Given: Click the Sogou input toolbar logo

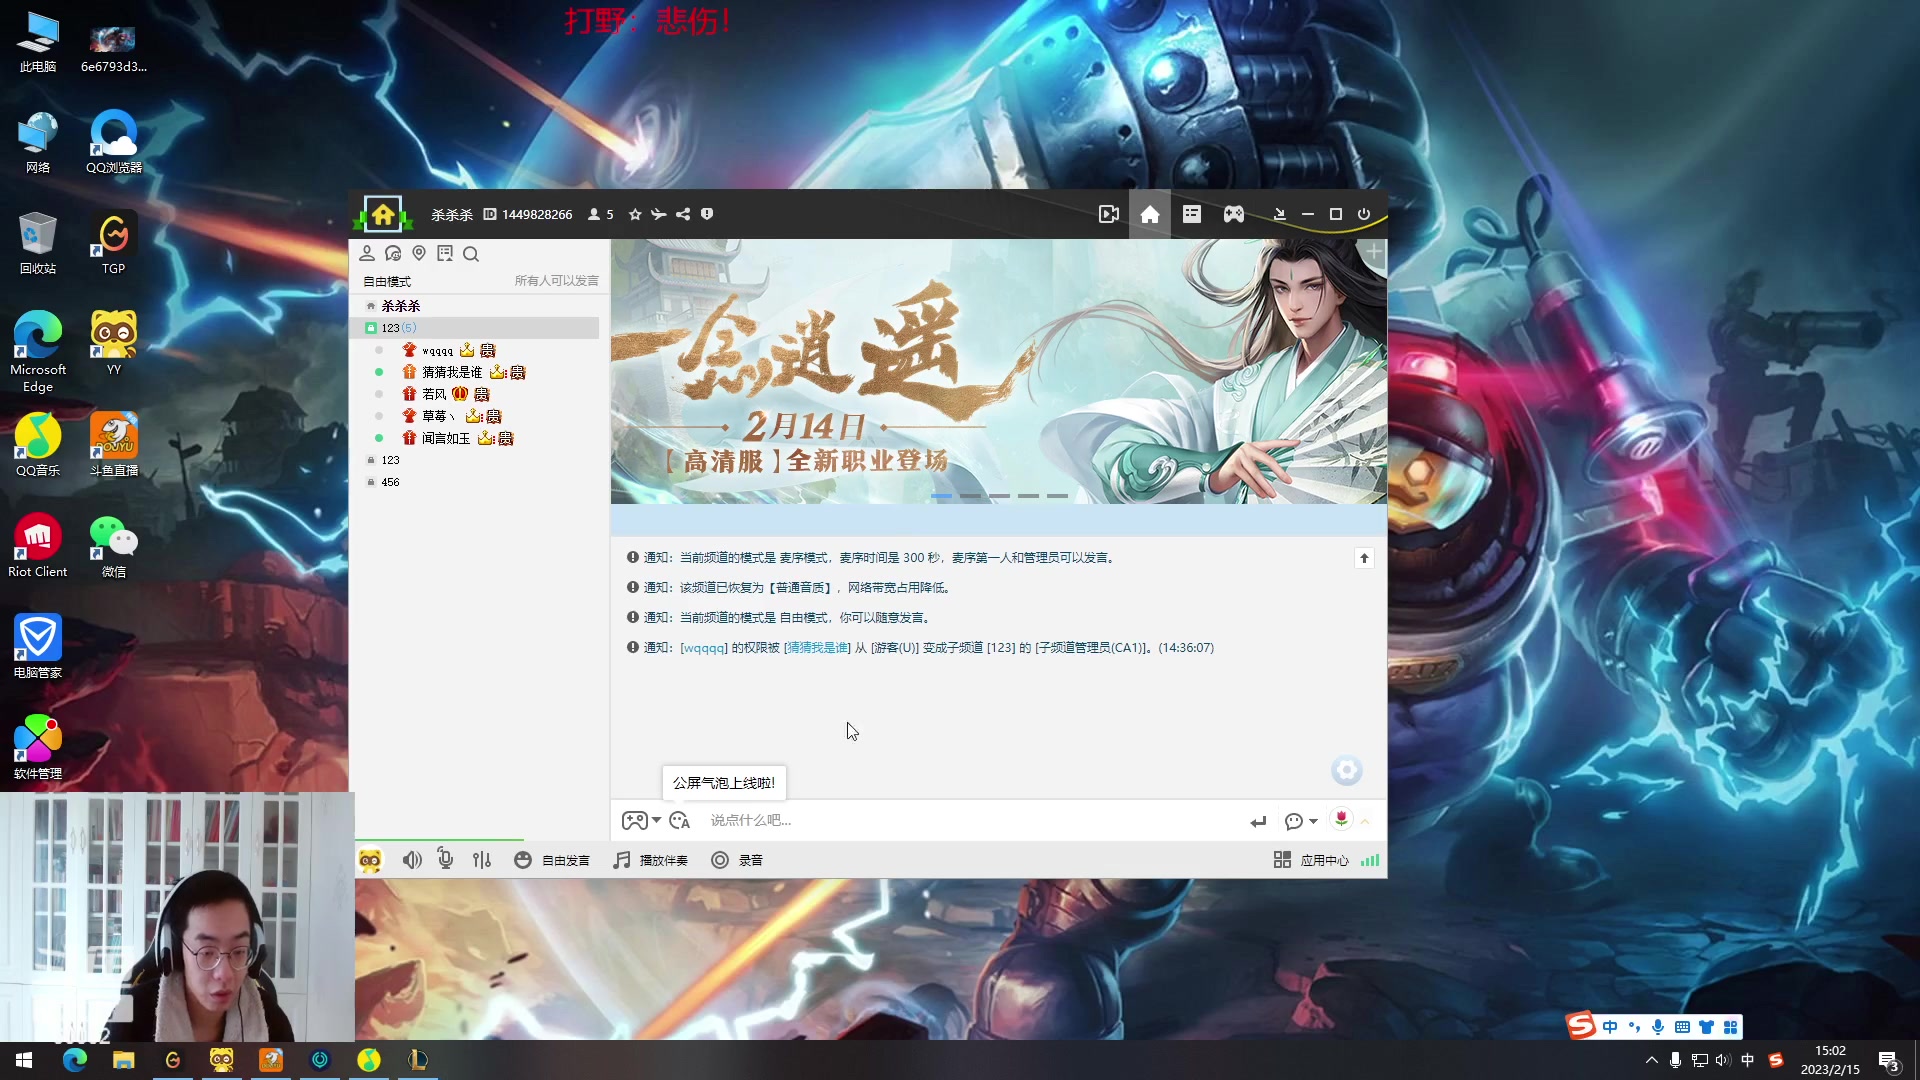Looking at the screenshot, I should (x=1581, y=1026).
